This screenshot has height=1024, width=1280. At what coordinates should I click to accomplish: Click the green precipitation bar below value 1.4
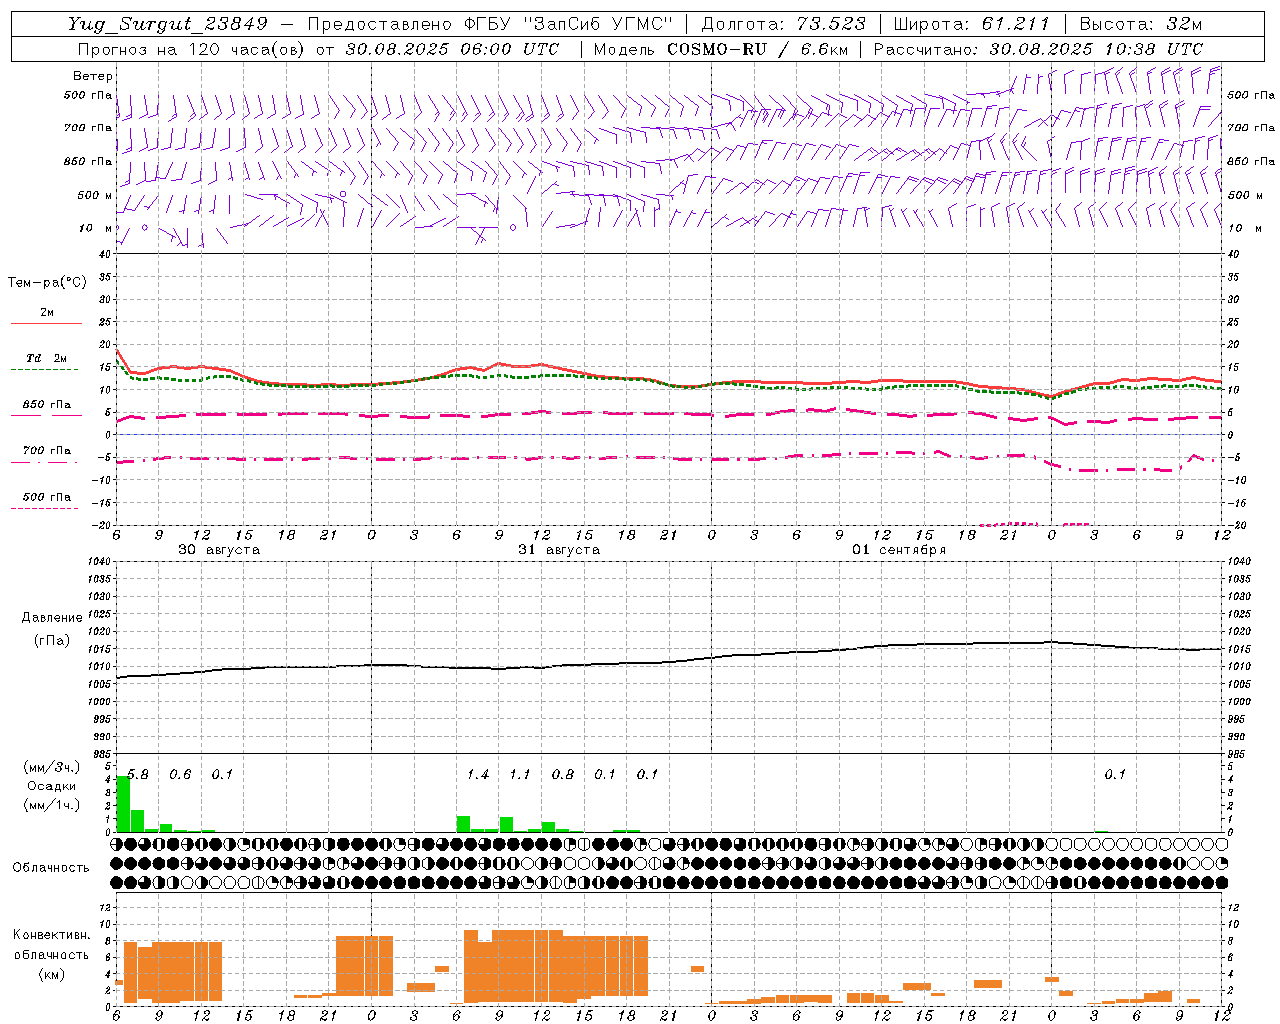coord(463,824)
